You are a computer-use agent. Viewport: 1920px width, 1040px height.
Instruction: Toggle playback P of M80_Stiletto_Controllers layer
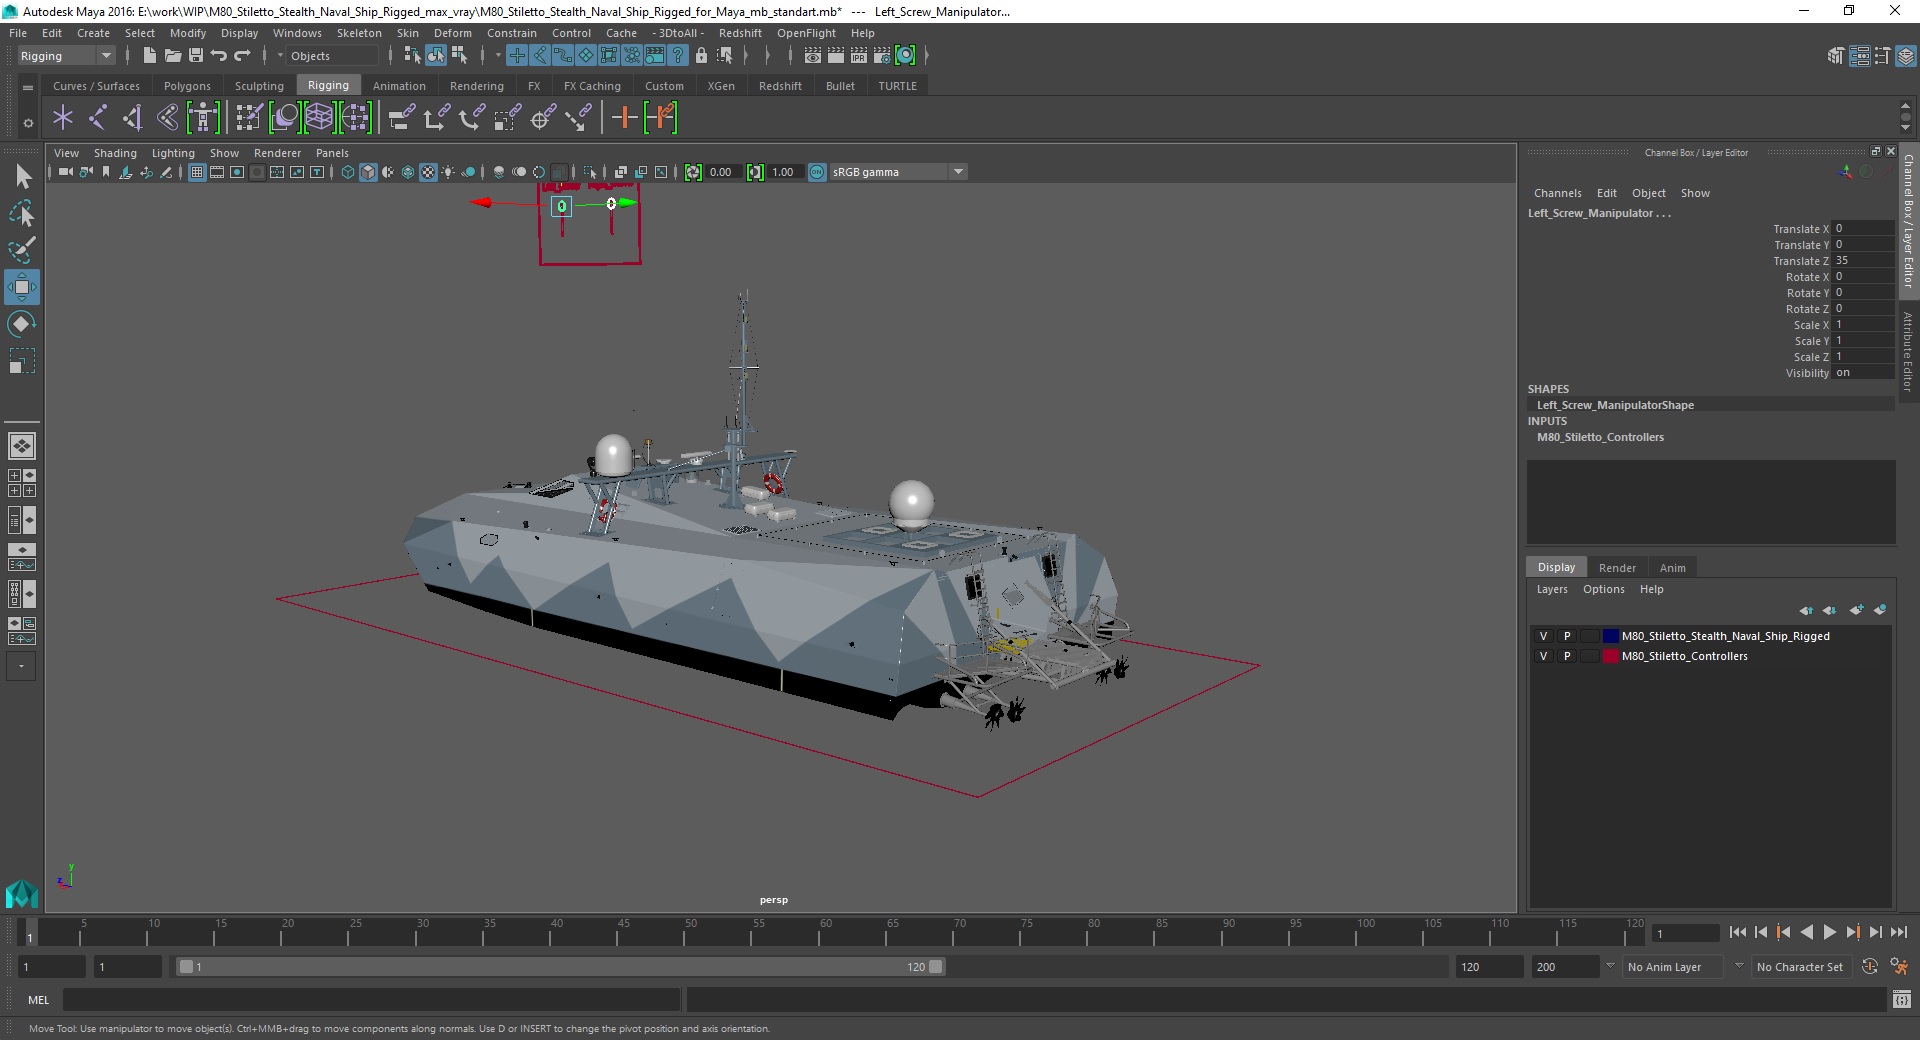point(1567,656)
